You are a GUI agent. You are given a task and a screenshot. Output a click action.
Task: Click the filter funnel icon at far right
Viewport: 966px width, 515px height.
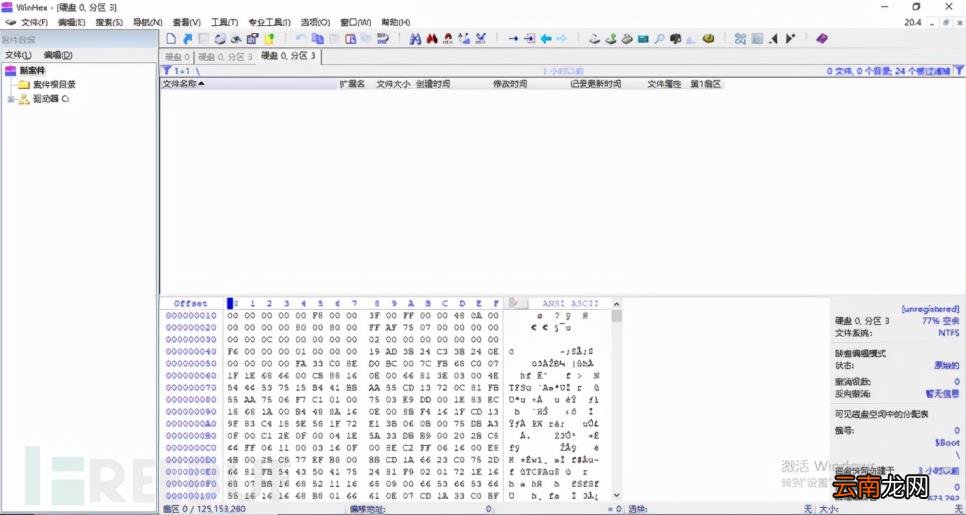(x=959, y=71)
